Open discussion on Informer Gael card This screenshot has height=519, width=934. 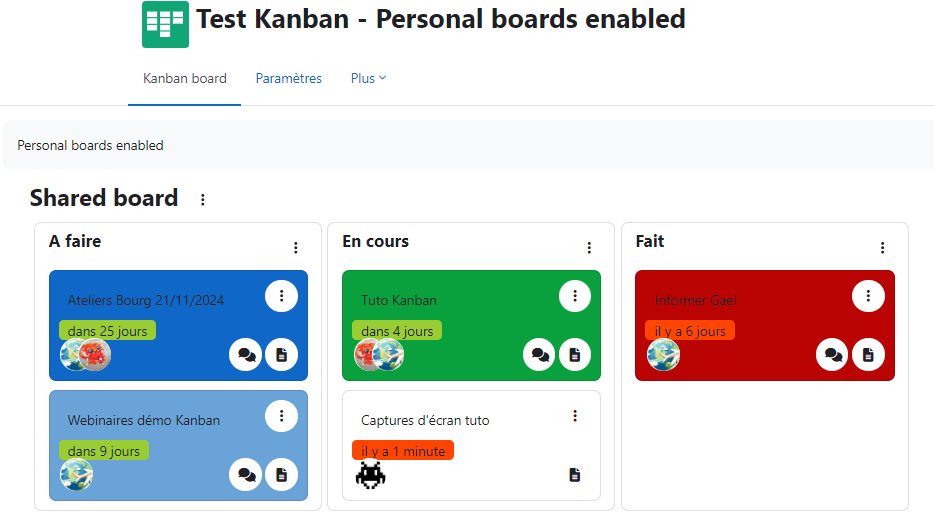point(832,355)
